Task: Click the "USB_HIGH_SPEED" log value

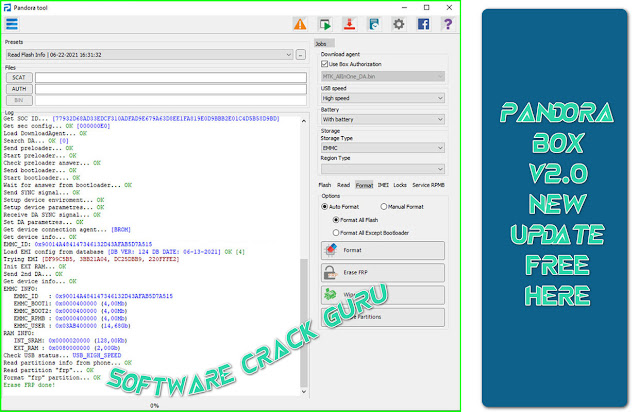Action: point(97,355)
